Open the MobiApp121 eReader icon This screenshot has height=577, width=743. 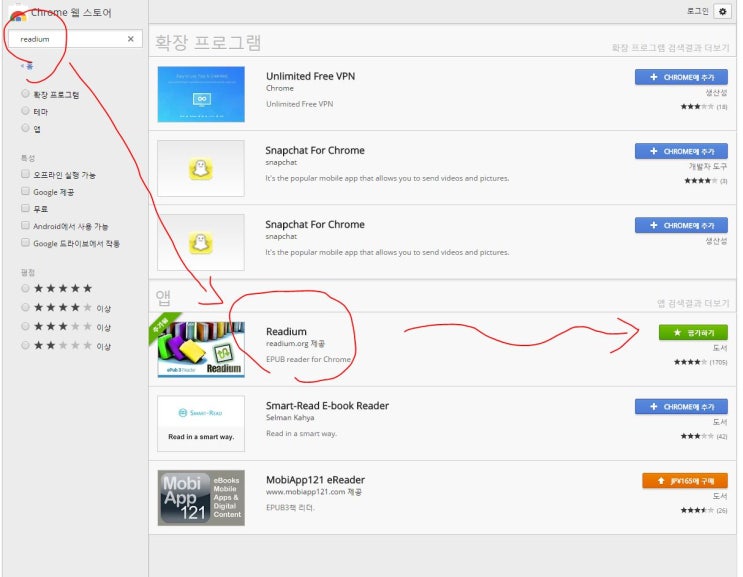pyautogui.click(x=200, y=497)
